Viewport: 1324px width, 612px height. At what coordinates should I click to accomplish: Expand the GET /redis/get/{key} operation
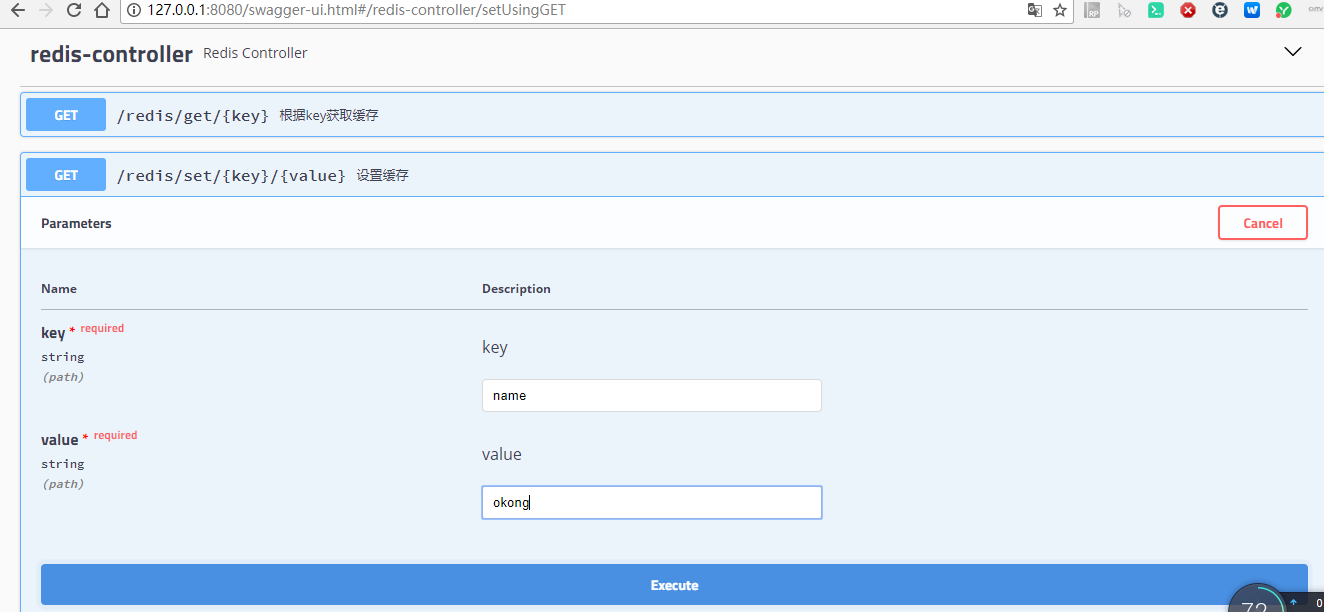tap(672, 115)
